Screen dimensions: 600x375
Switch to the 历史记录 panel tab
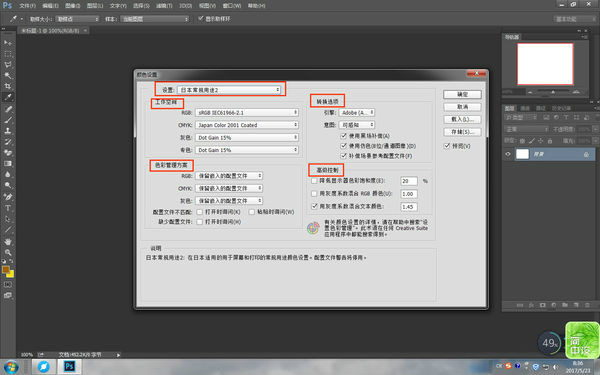[x=562, y=108]
